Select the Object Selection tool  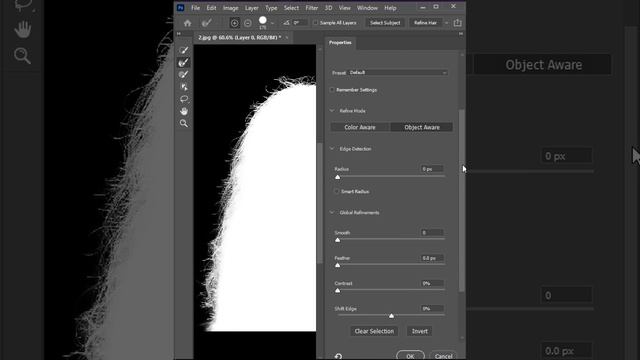coord(184,87)
